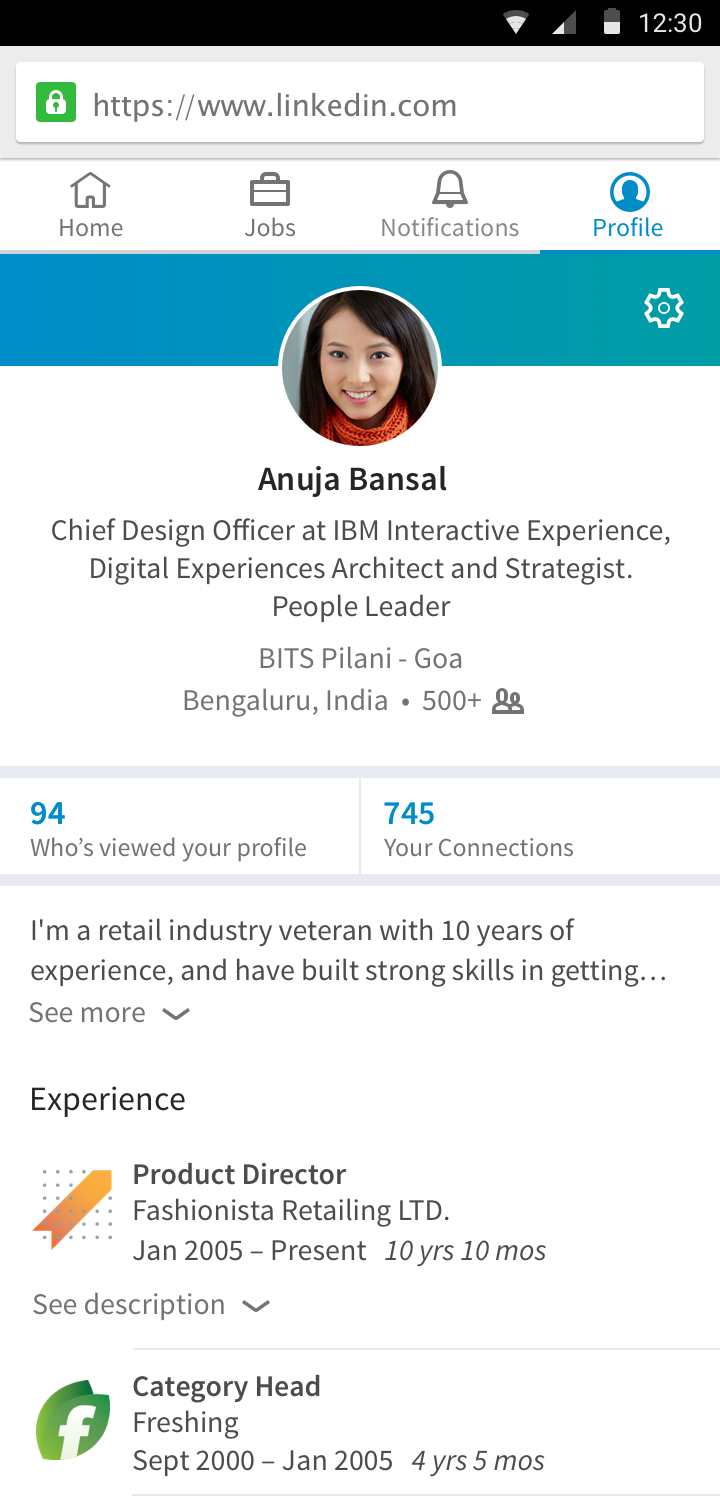The width and height of the screenshot is (720, 1500).
Task: Open the settings gear icon
Action: pos(664,308)
